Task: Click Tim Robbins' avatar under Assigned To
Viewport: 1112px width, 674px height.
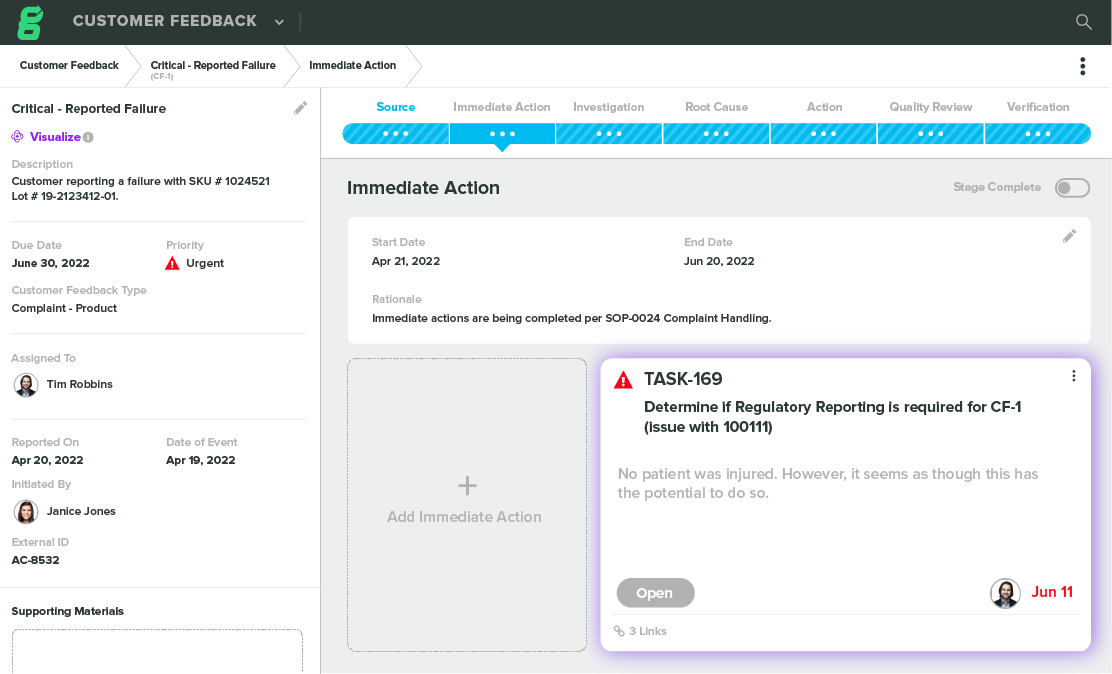Action: [x=25, y=384]
